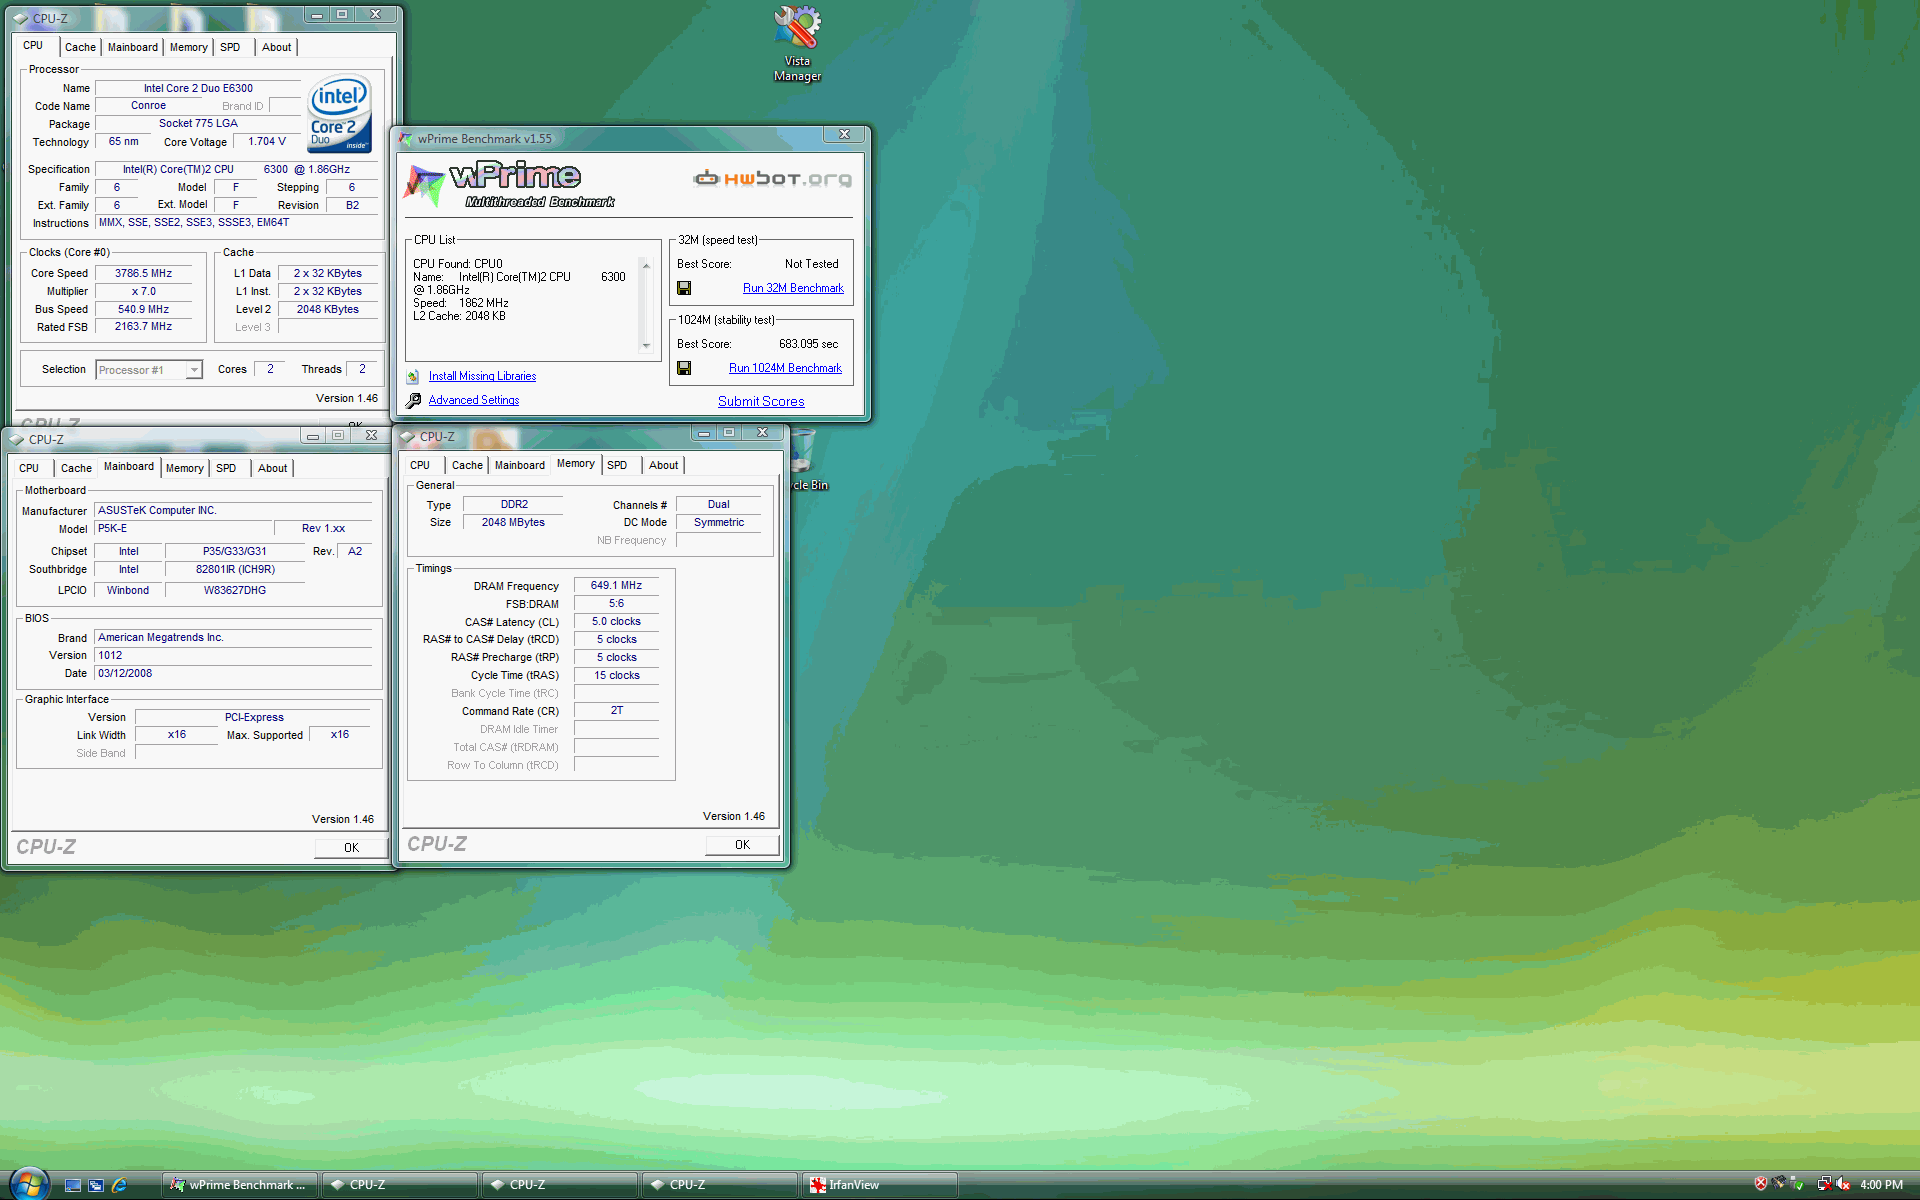Click the Run 1024M Benchmark link

click(785, 368)
